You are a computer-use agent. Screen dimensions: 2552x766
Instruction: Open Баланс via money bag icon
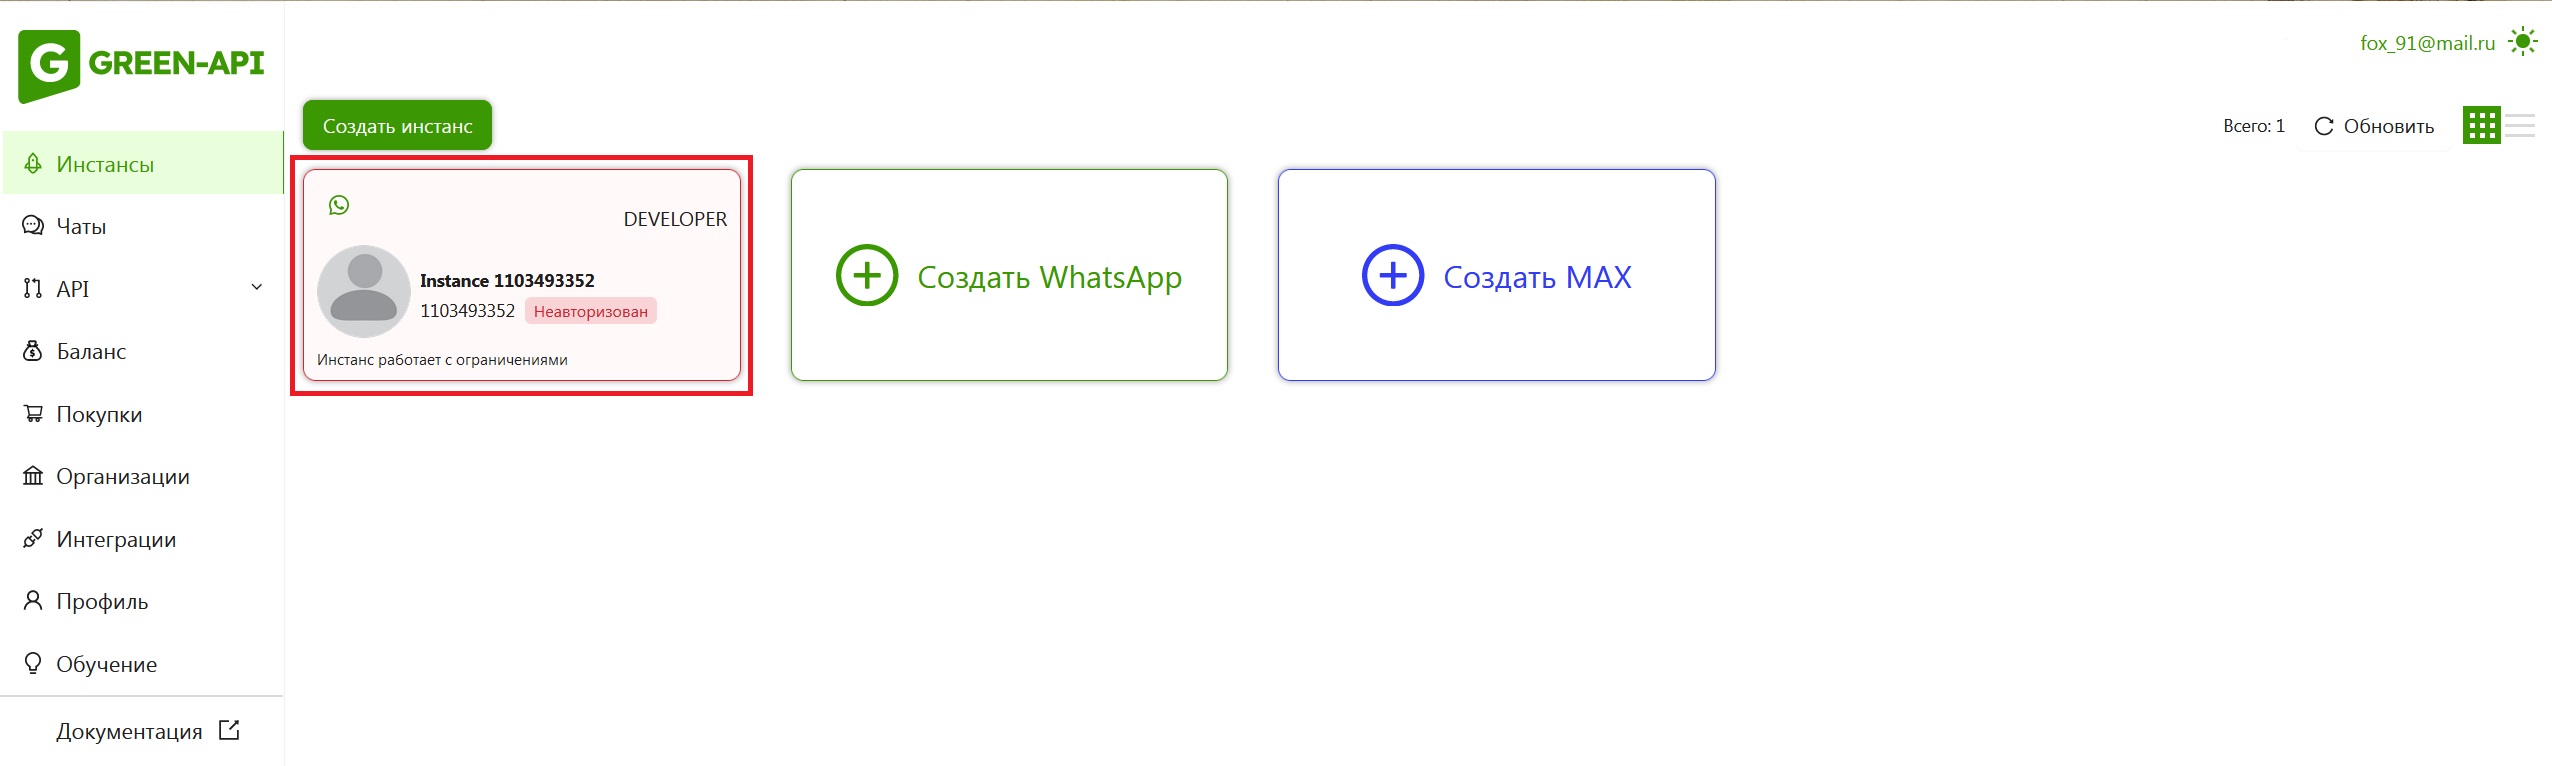pyautogui.click(x=33, y=351)
